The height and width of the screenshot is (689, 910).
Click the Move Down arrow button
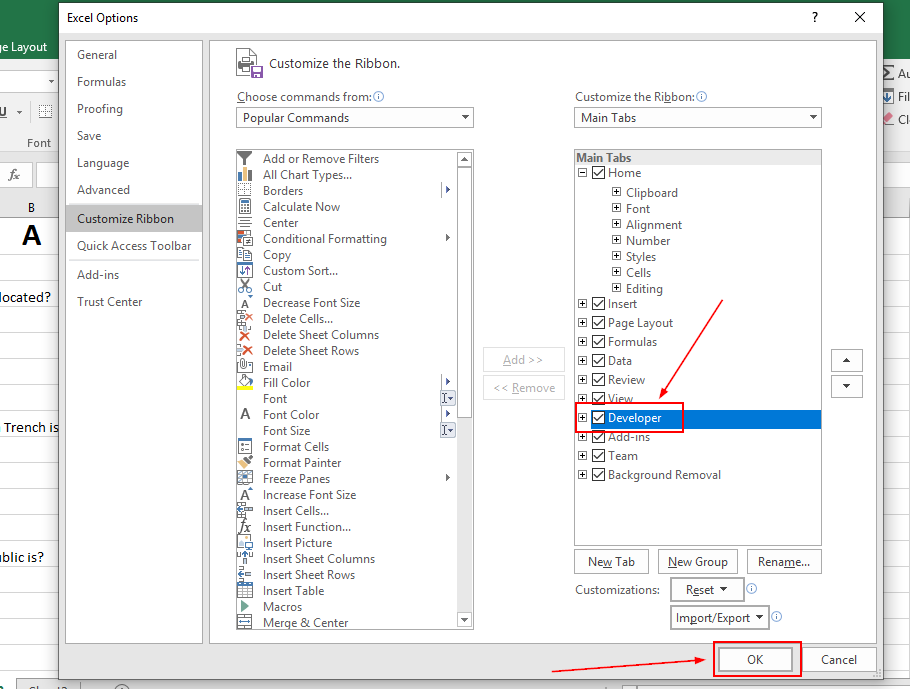[x=847, y=386]
